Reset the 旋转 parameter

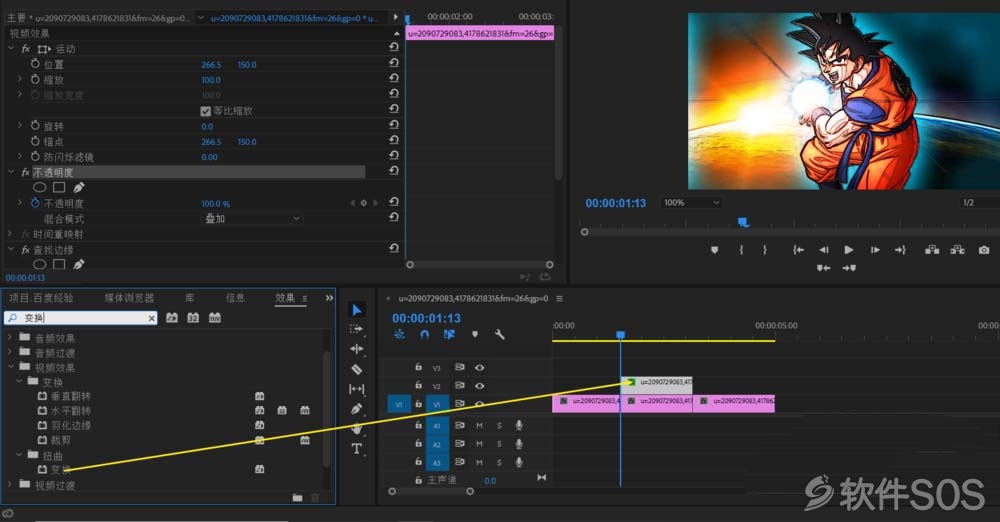pos(393,125)
